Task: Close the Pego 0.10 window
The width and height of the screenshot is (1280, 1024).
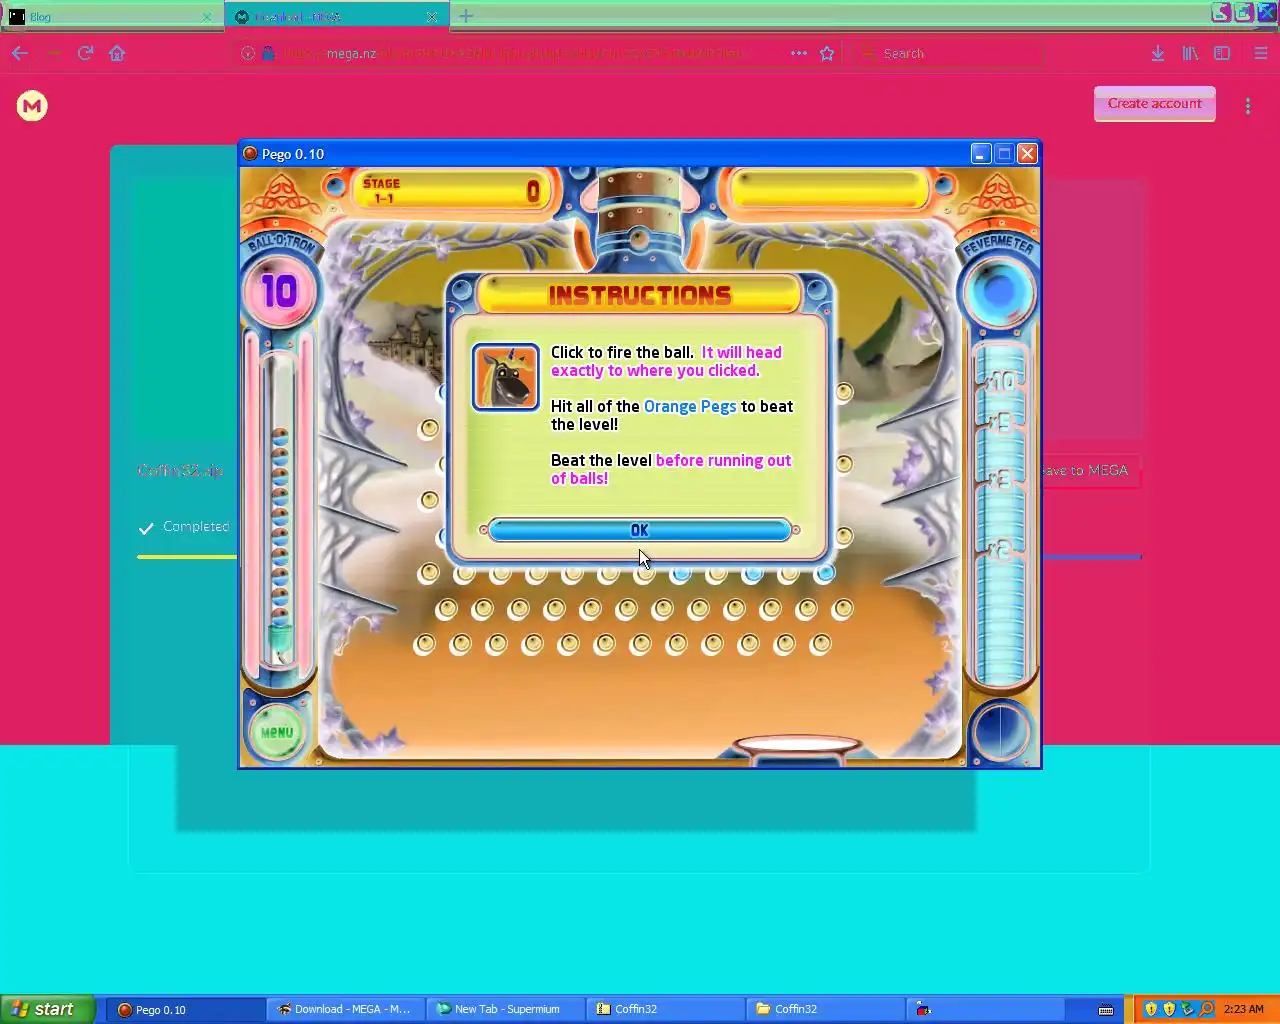Action: click(x=1027, y=154)
